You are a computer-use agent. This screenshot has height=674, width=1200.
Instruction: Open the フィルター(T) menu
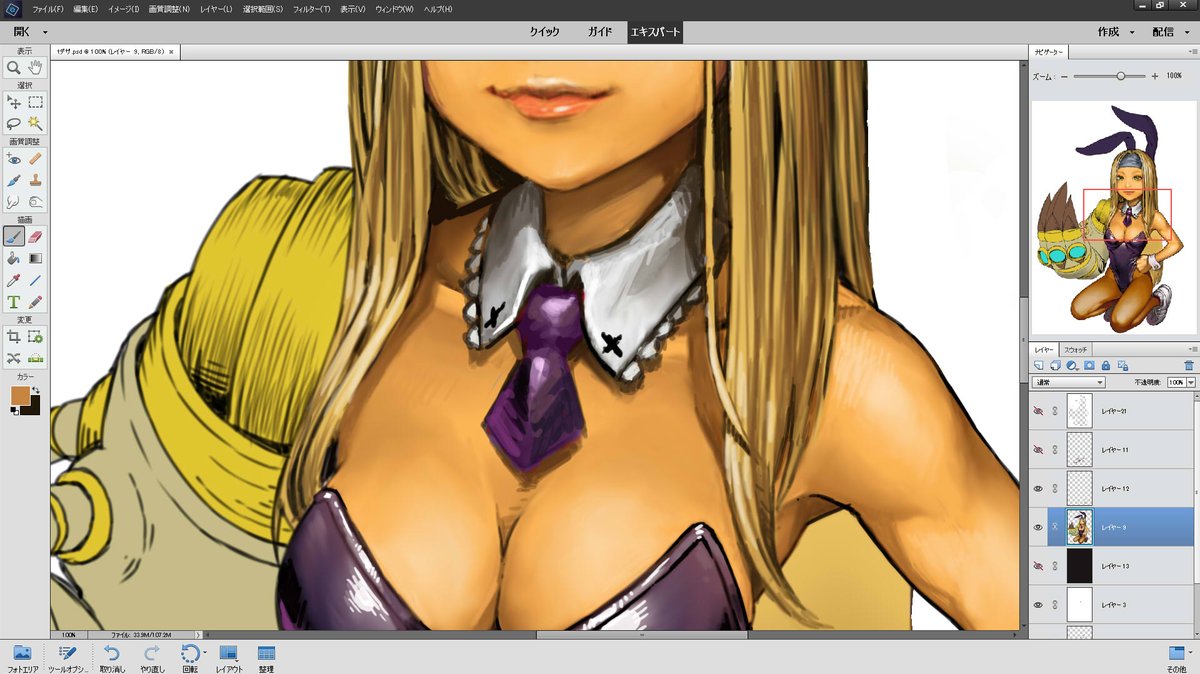[x=311, y=9]
